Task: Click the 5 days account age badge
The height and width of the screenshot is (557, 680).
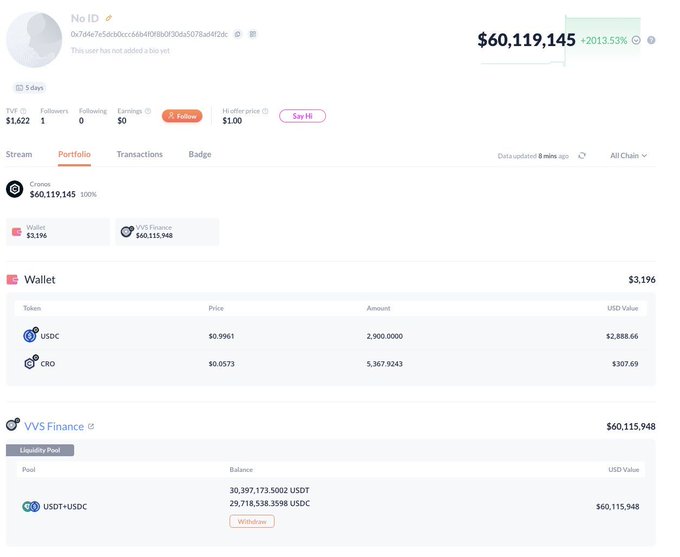Action: coord(30,88)
